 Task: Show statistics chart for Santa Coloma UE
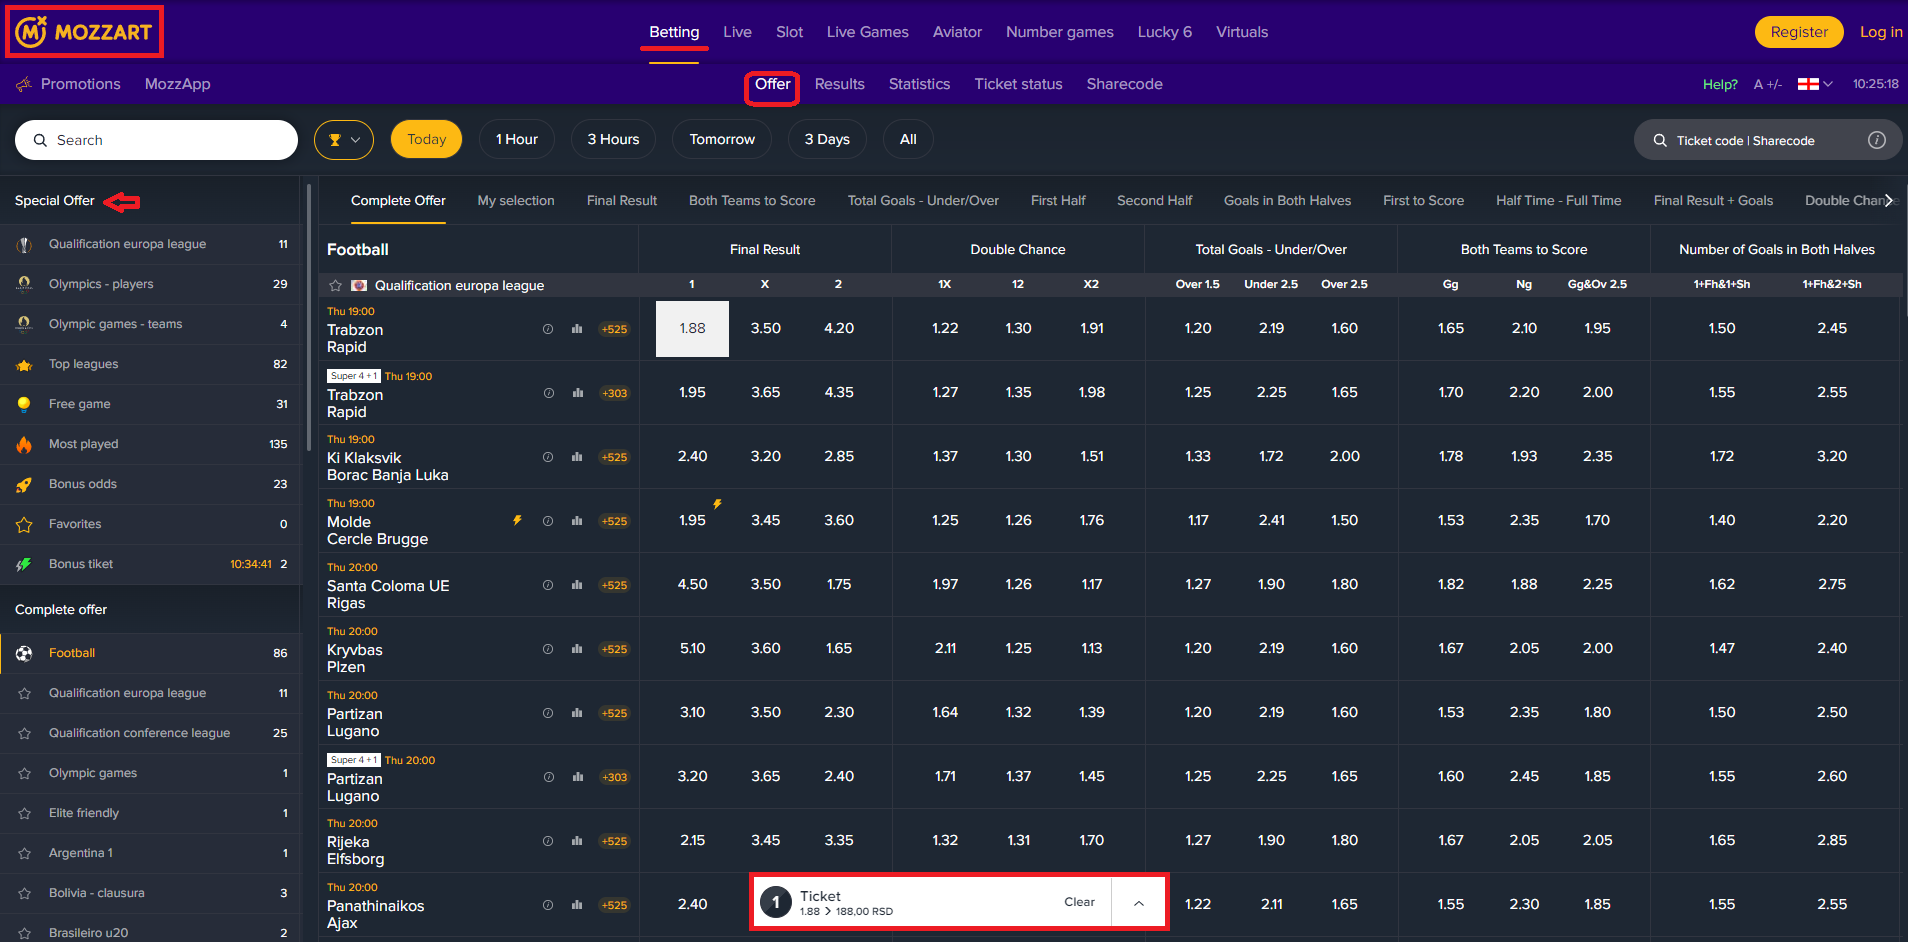[577, 585]
